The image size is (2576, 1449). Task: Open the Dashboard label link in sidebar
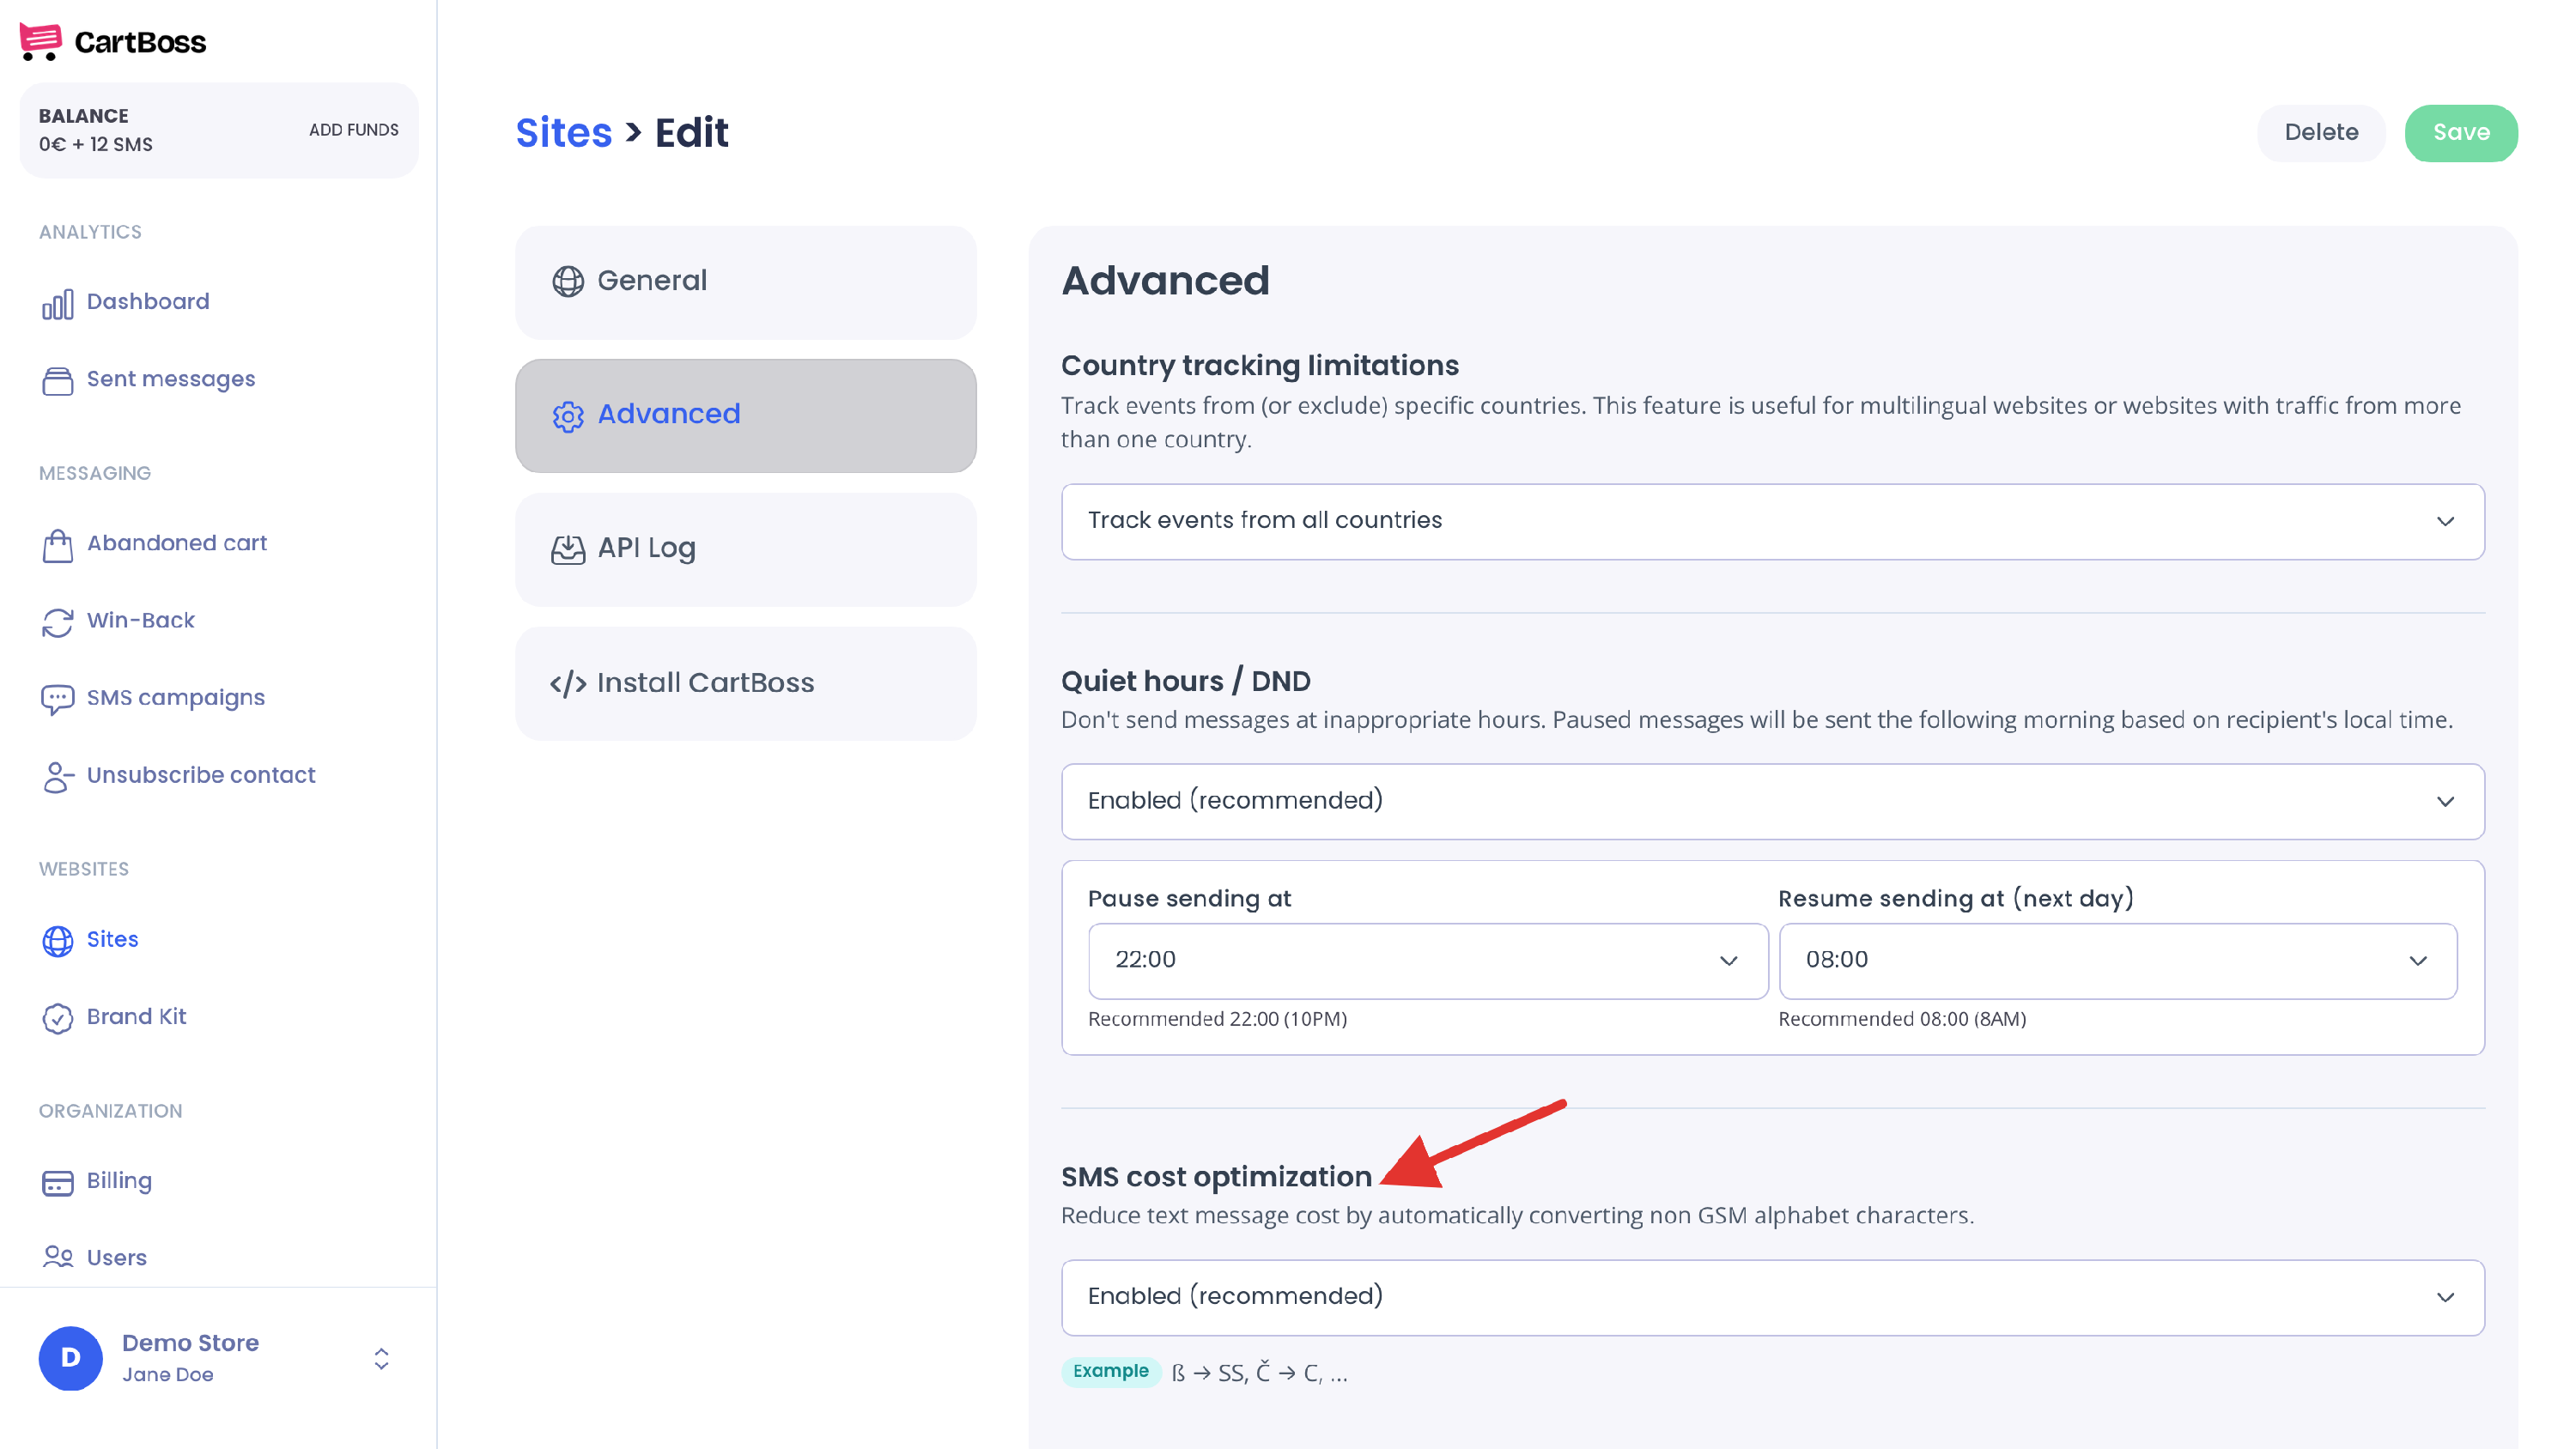point(148,302)
